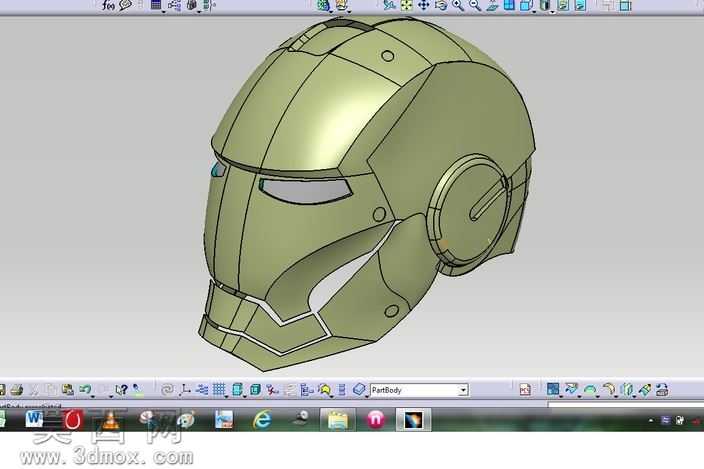This screenshot has height=469, width=704.
Task: Click the pink round taskbar icon
Action: point(376,420)
